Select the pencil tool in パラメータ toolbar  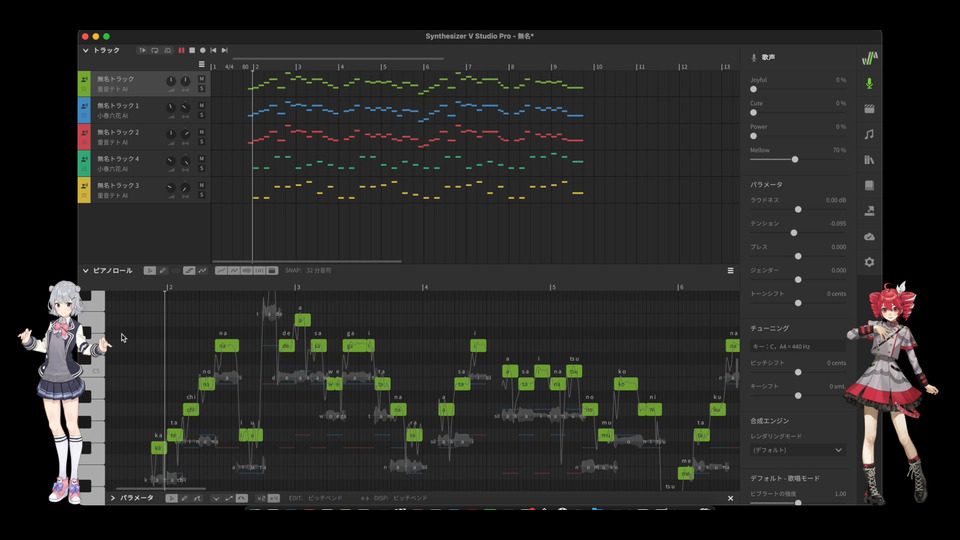[x=184, y=498]
